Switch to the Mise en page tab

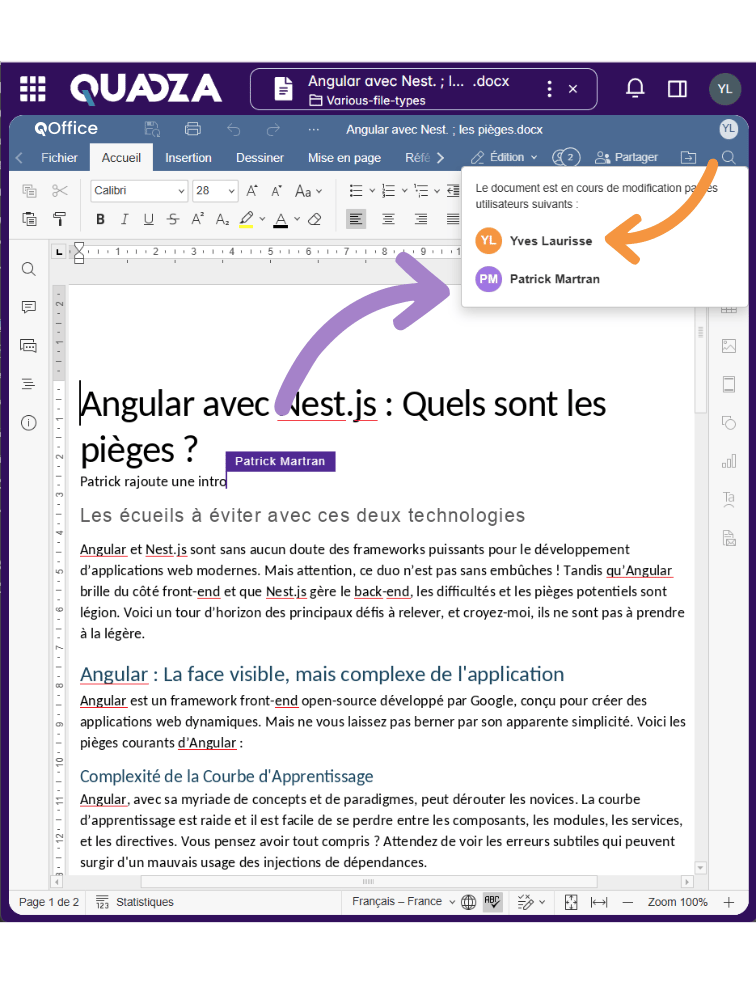pyautogui.click(x=344, y=157)
